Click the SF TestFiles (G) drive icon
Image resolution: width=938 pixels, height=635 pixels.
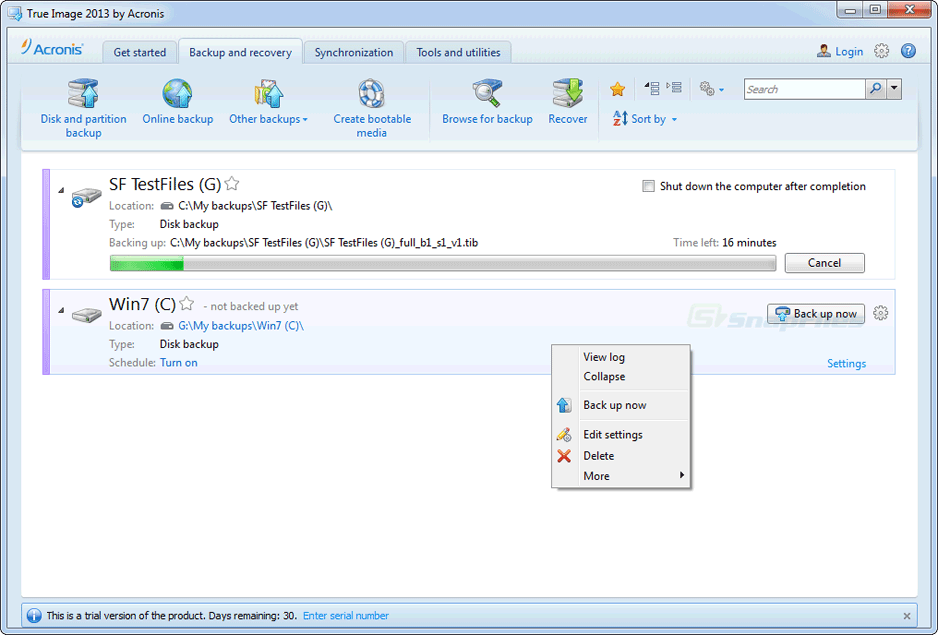coord(86,196)
